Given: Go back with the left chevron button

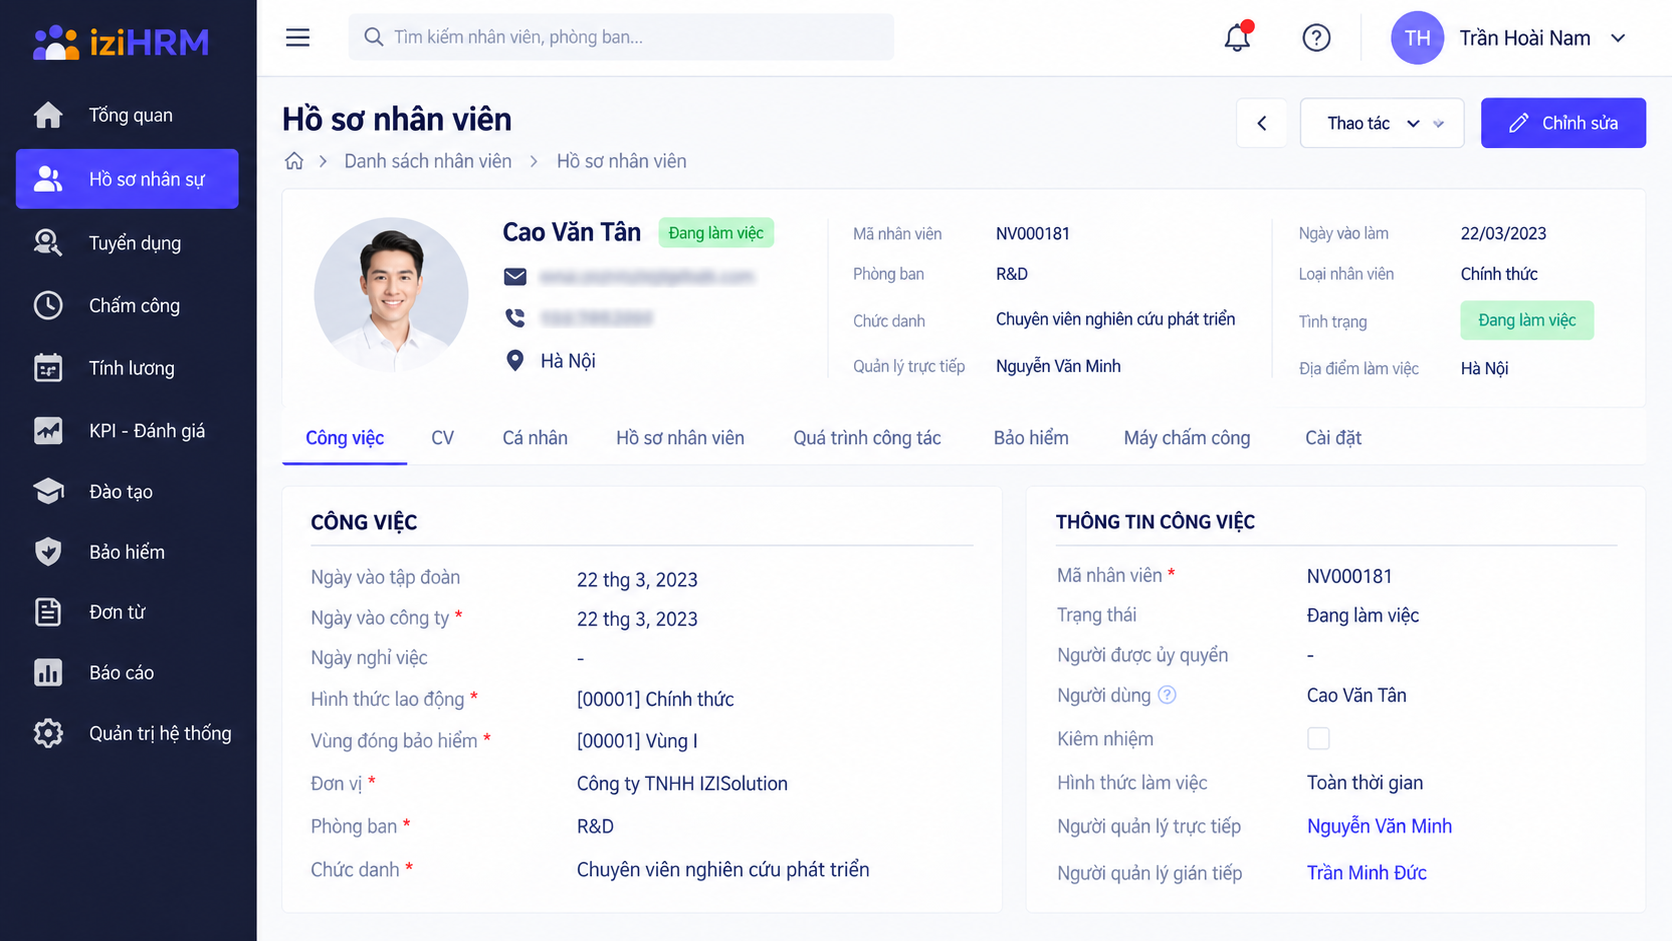Looking at the screenshot, I should [x=1262, y=123].
